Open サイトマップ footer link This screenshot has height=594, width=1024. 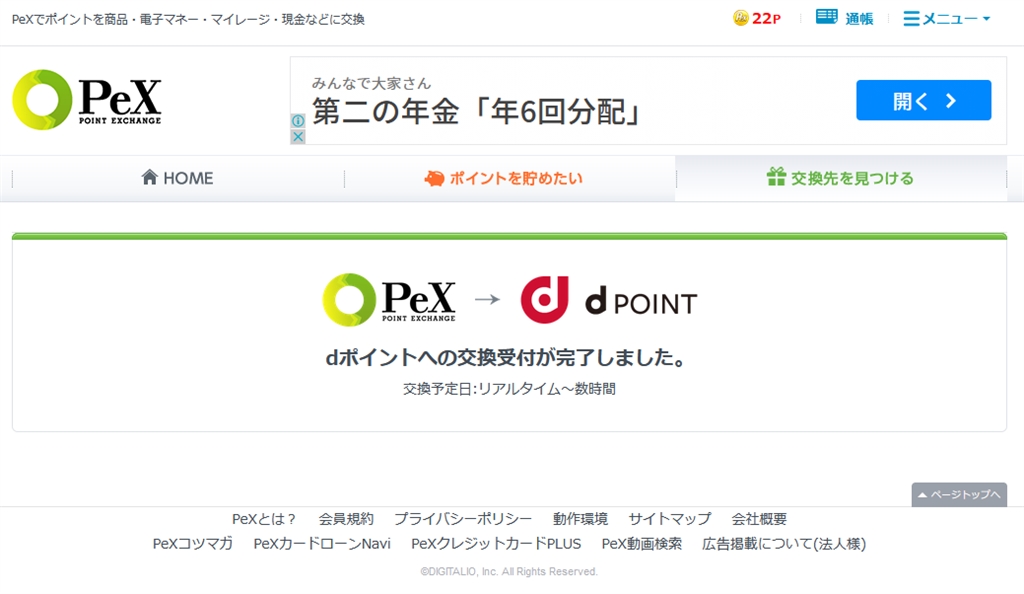pyautogui.click(x=670, y=520)
